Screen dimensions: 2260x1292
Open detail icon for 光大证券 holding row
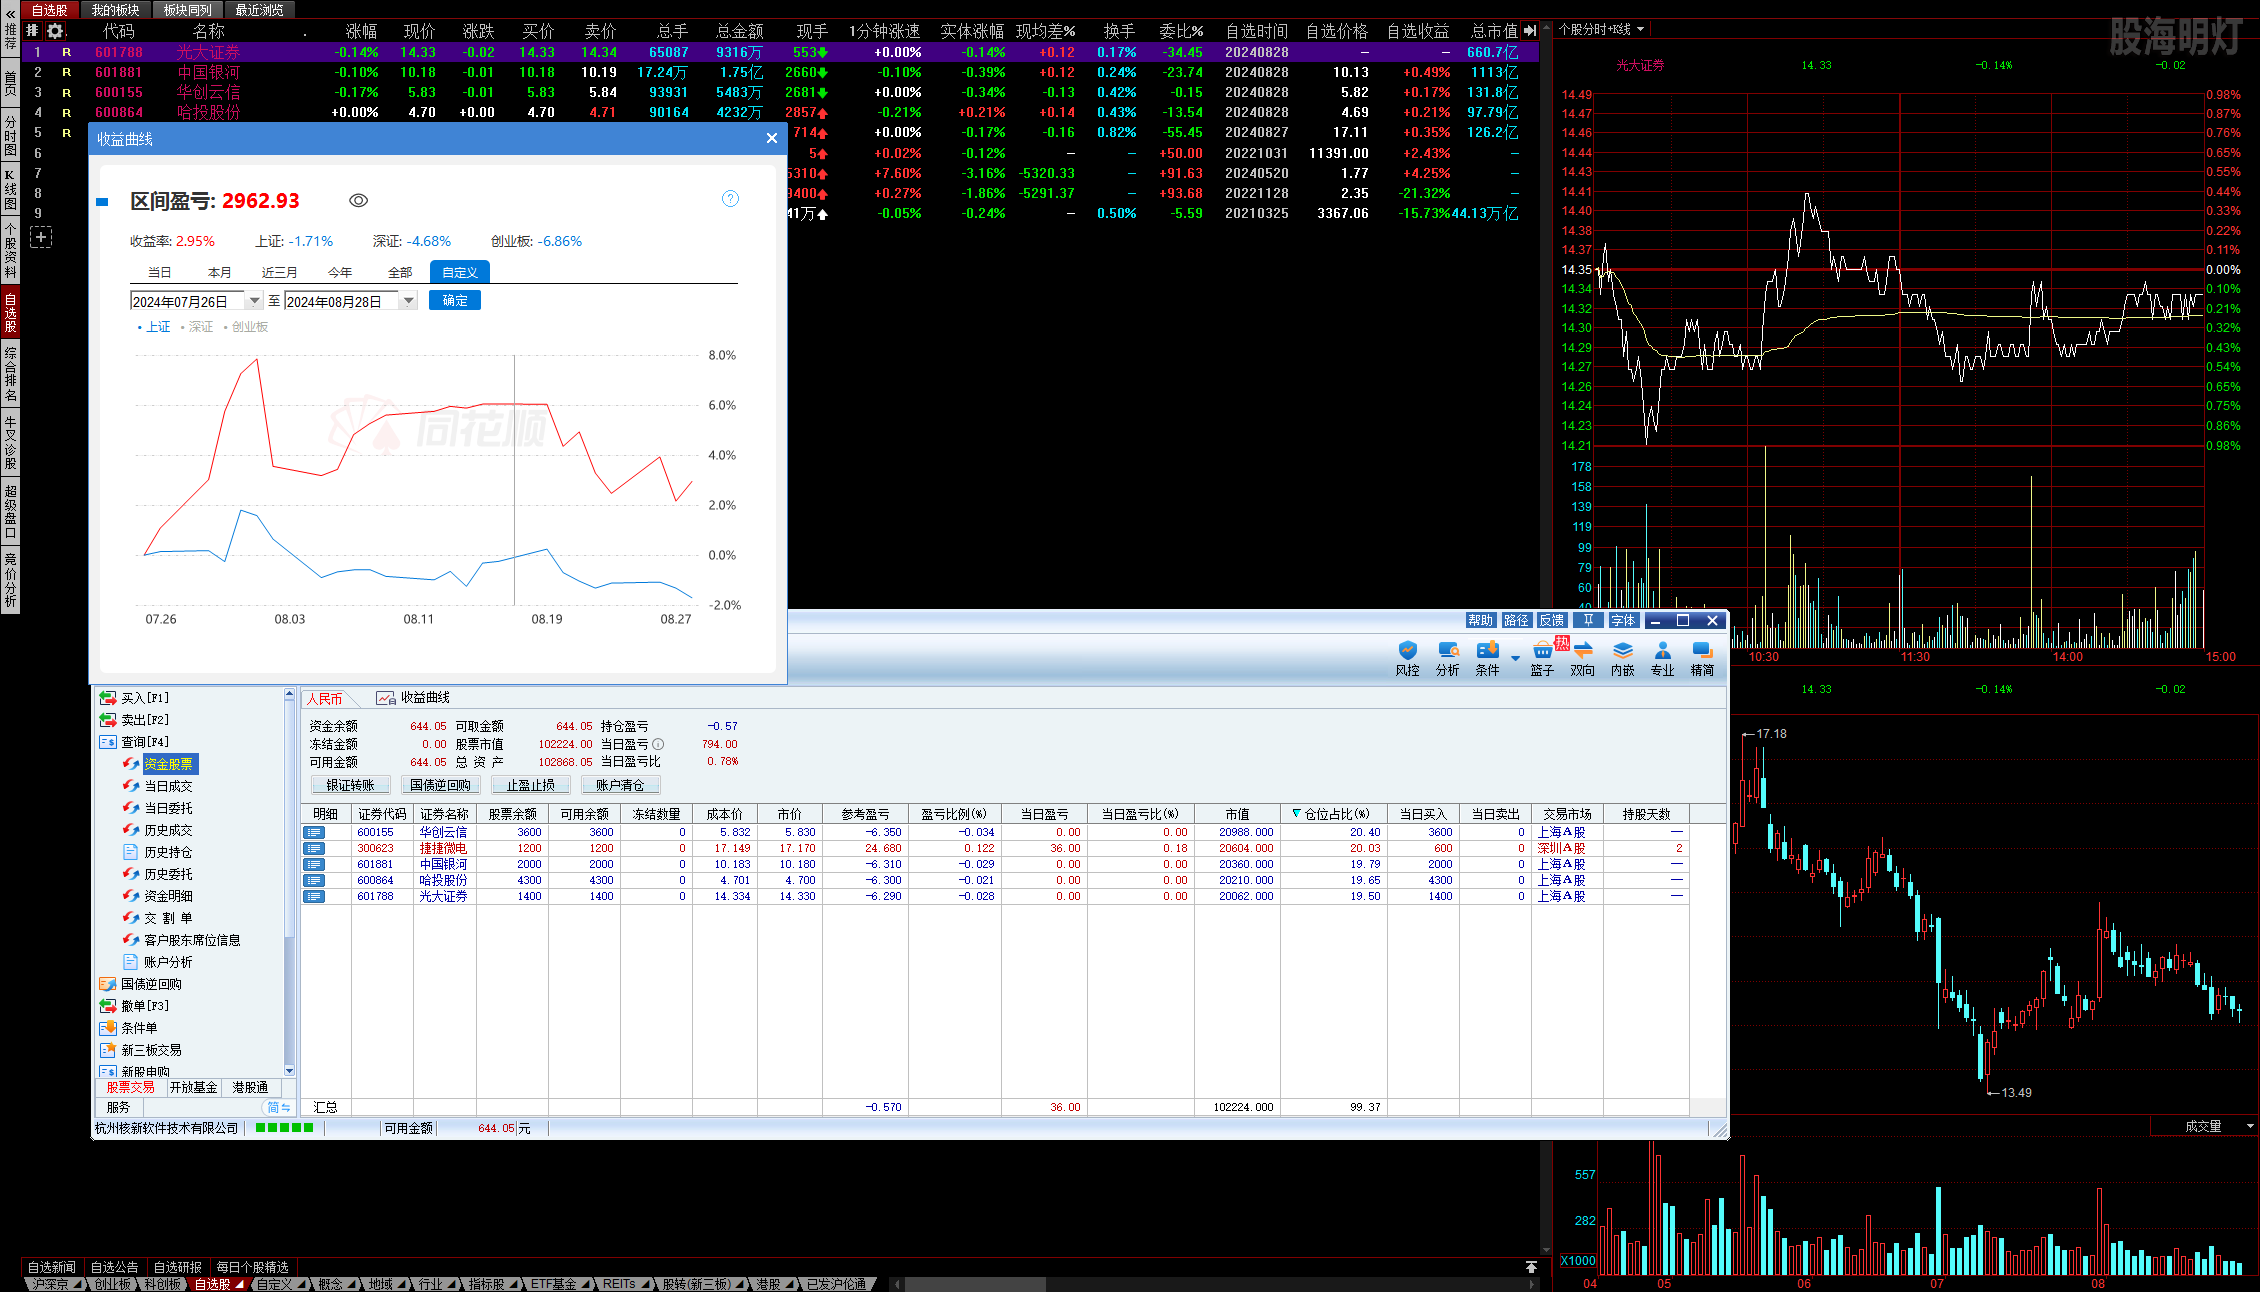[314, 896]
